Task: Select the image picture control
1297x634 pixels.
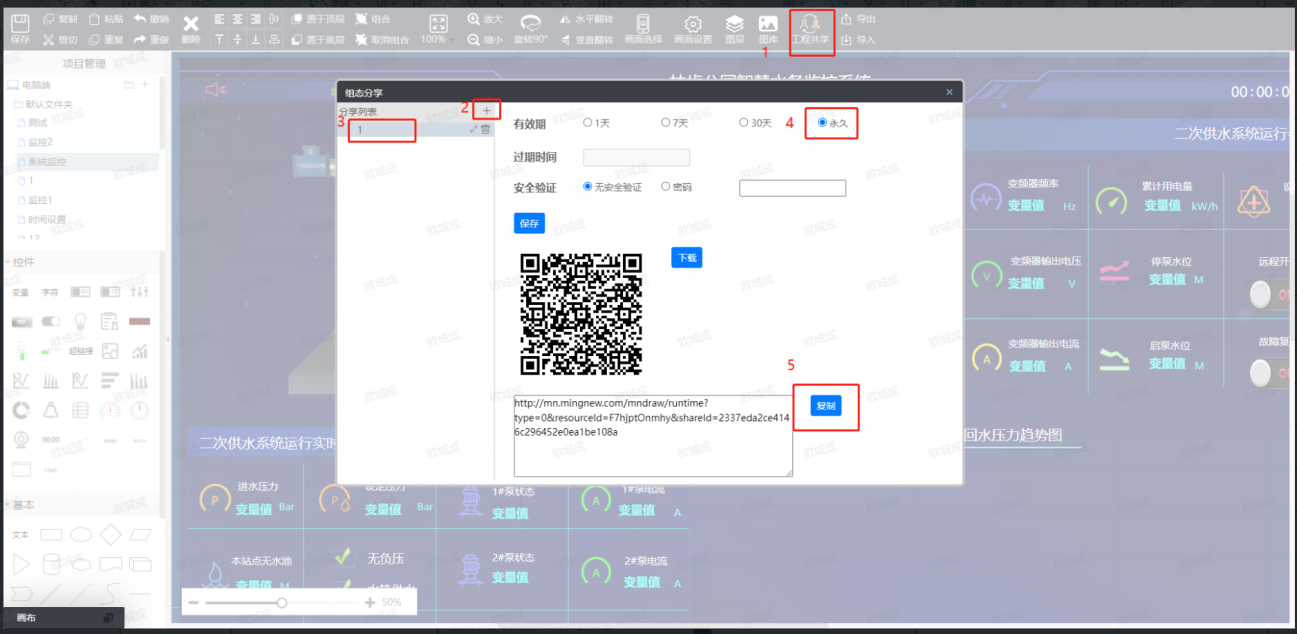Action: (x=110, y=351)
